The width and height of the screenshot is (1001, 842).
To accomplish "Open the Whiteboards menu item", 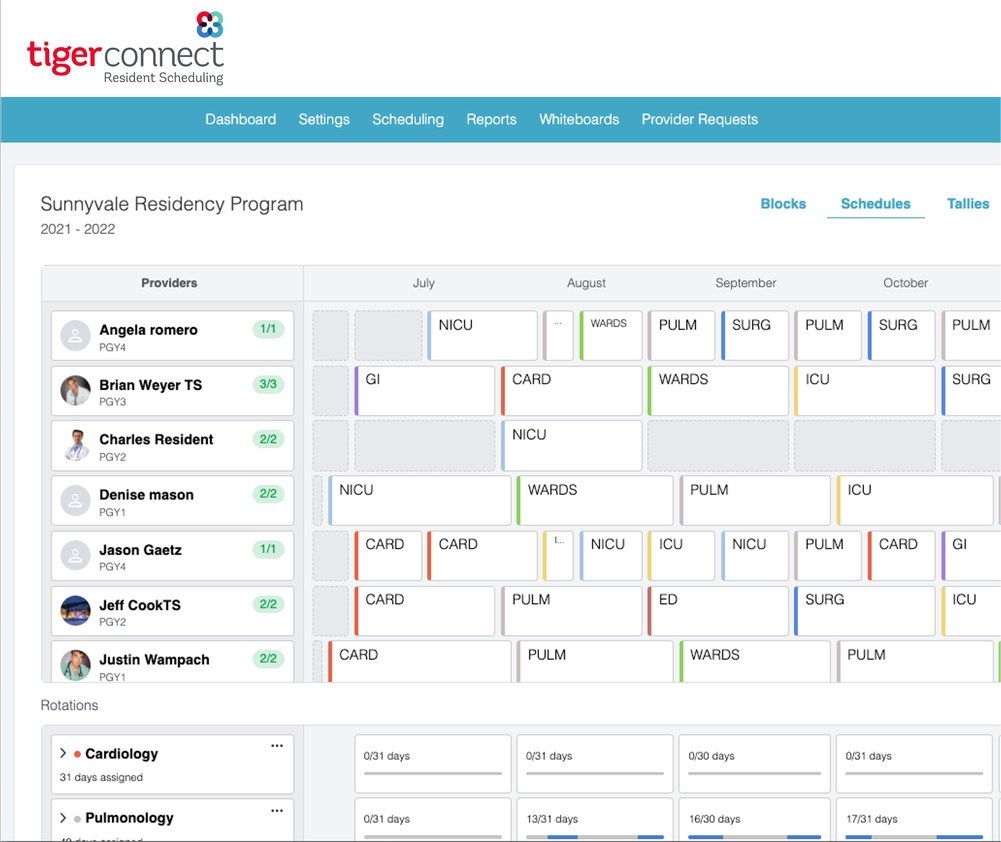I will point(579,119).
